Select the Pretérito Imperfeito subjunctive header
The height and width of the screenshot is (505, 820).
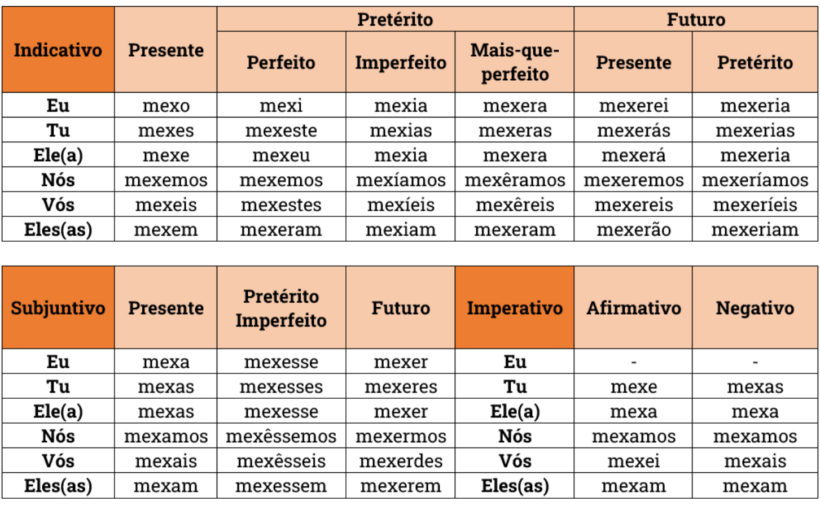(281, 307)
